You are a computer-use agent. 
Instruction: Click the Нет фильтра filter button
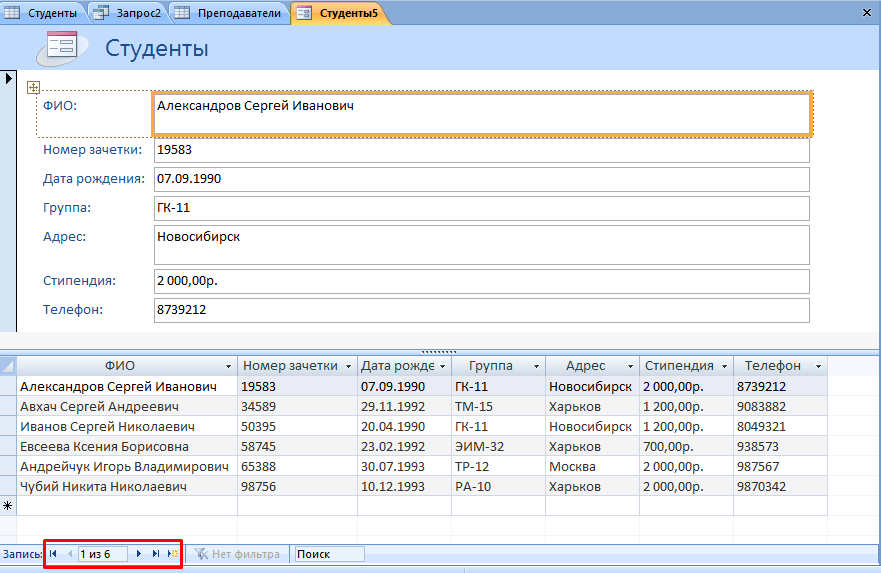[x=238, y=554]
